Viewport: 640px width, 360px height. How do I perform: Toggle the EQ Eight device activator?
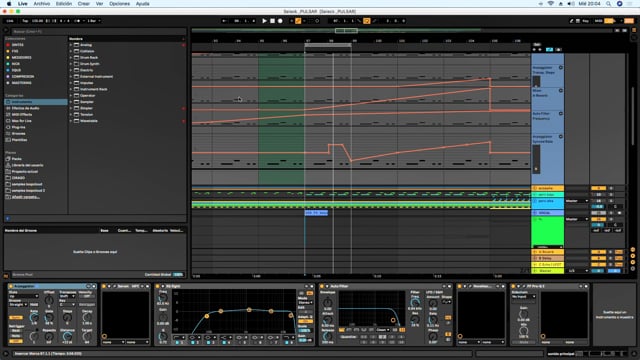[158, 286]
